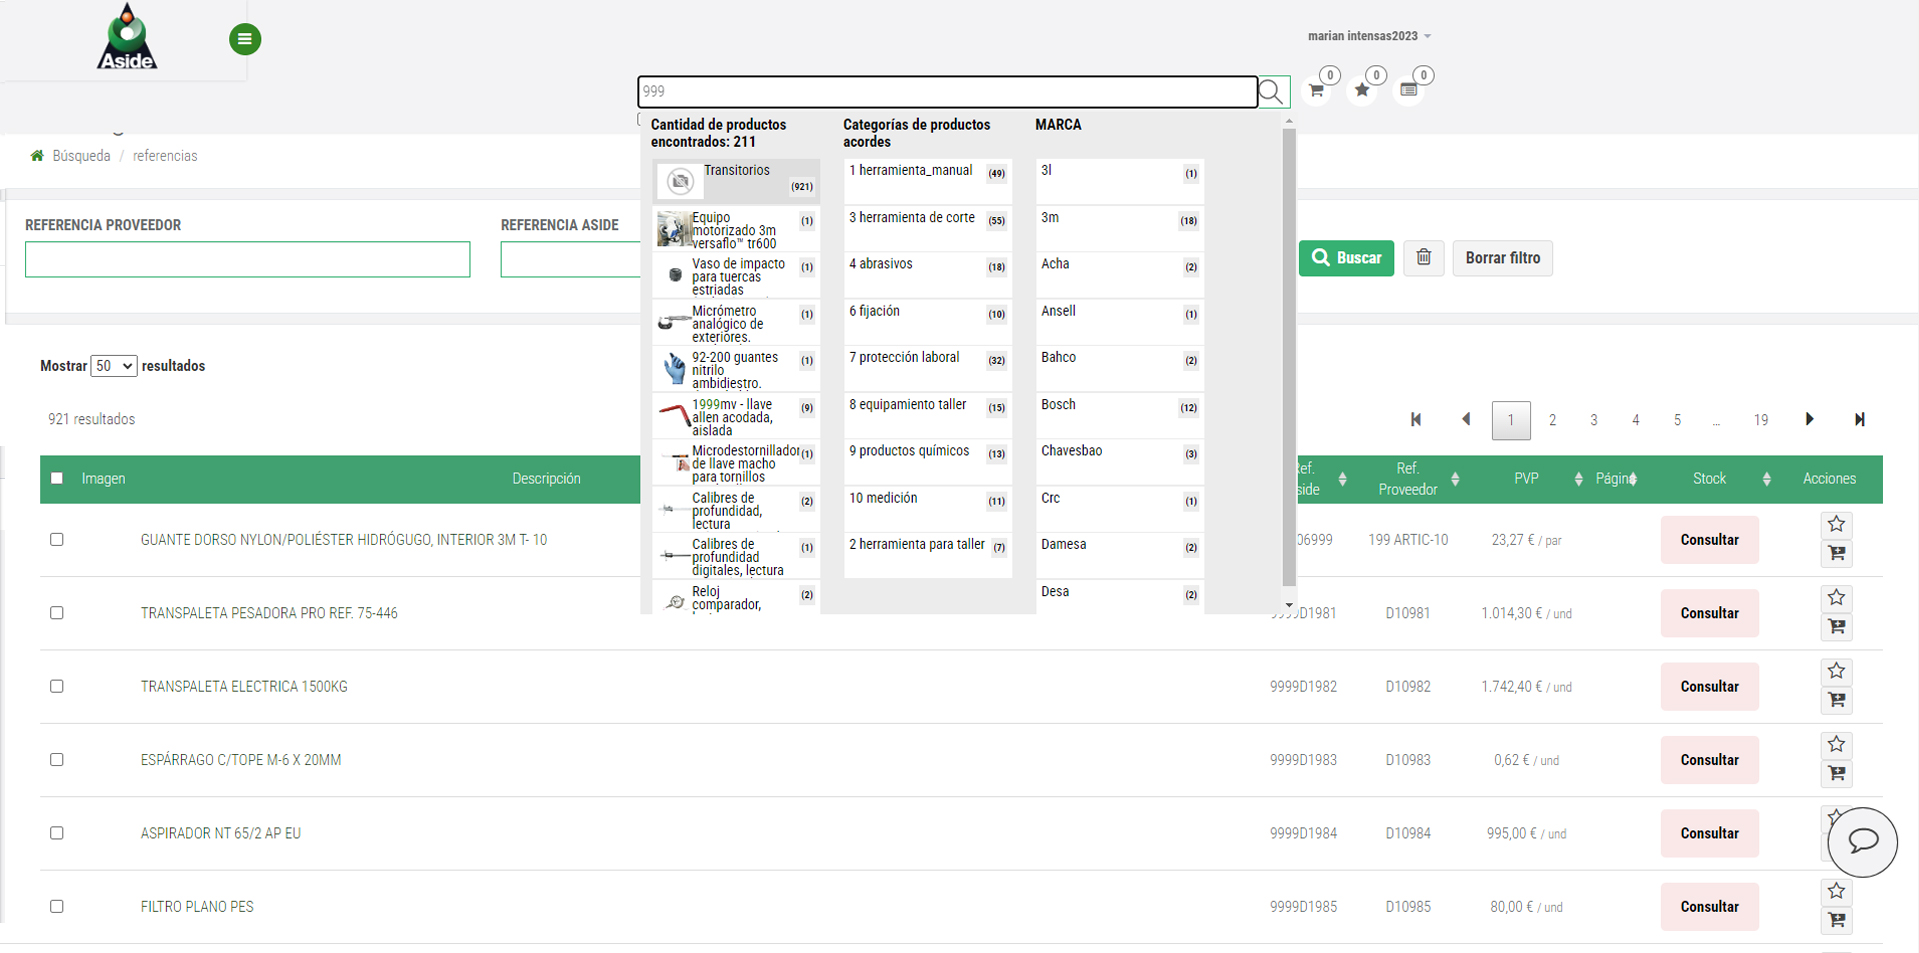The image size is (1919, 953).
Task: Click the search magnifier icon
Action: coord(1271,92)
